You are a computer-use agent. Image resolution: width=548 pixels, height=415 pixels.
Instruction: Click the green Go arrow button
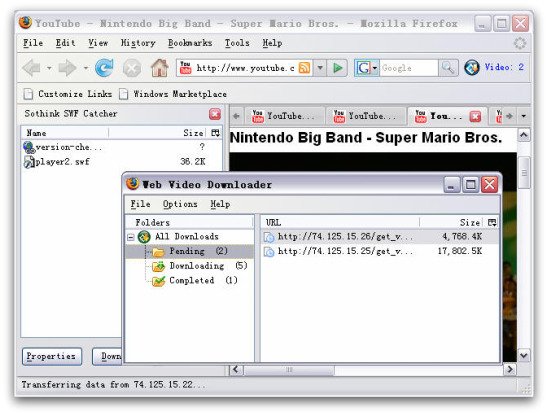tap(338, 68)
